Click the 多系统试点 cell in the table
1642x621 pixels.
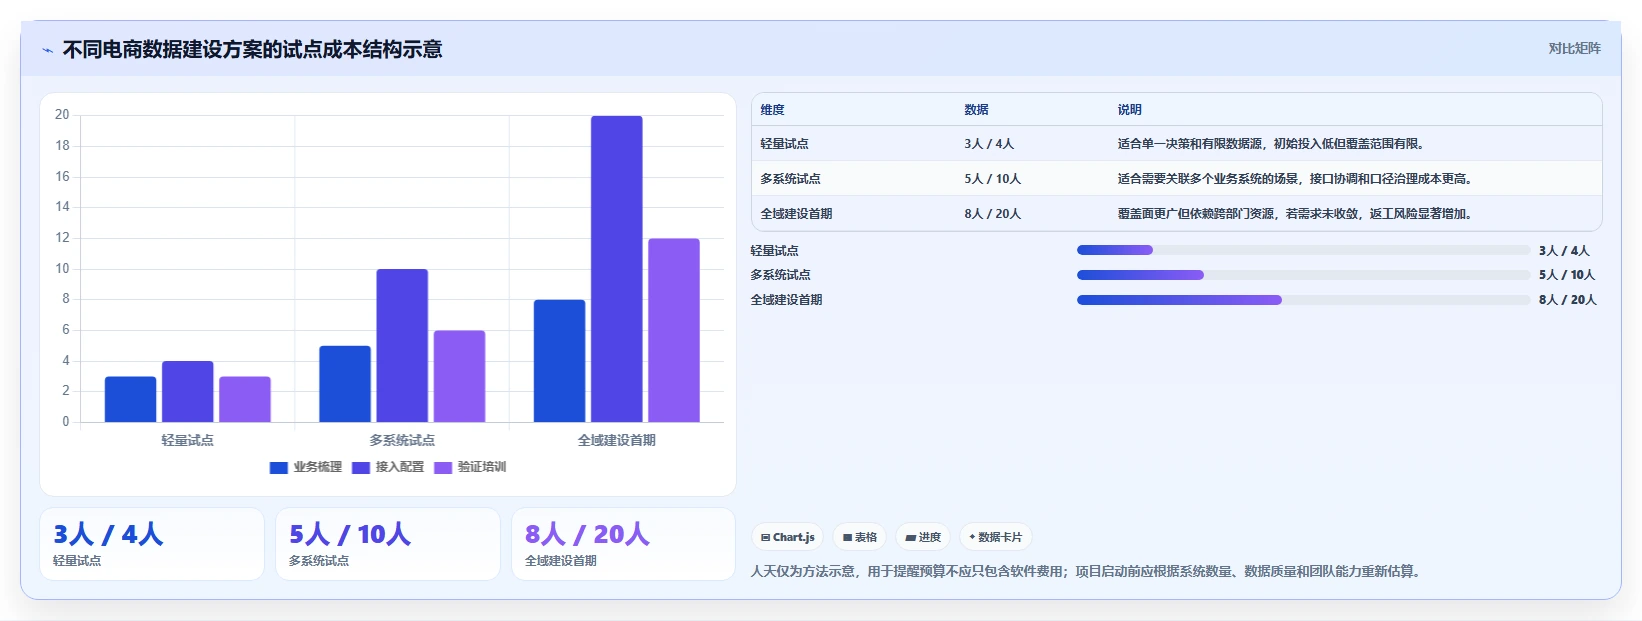[790, 179]
